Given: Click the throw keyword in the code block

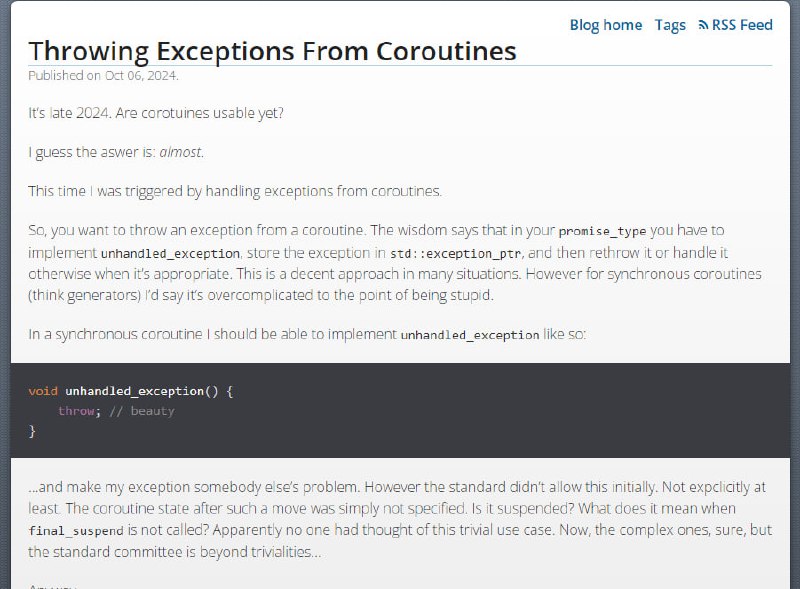Looking at the screenshot, I should [76, 411].
